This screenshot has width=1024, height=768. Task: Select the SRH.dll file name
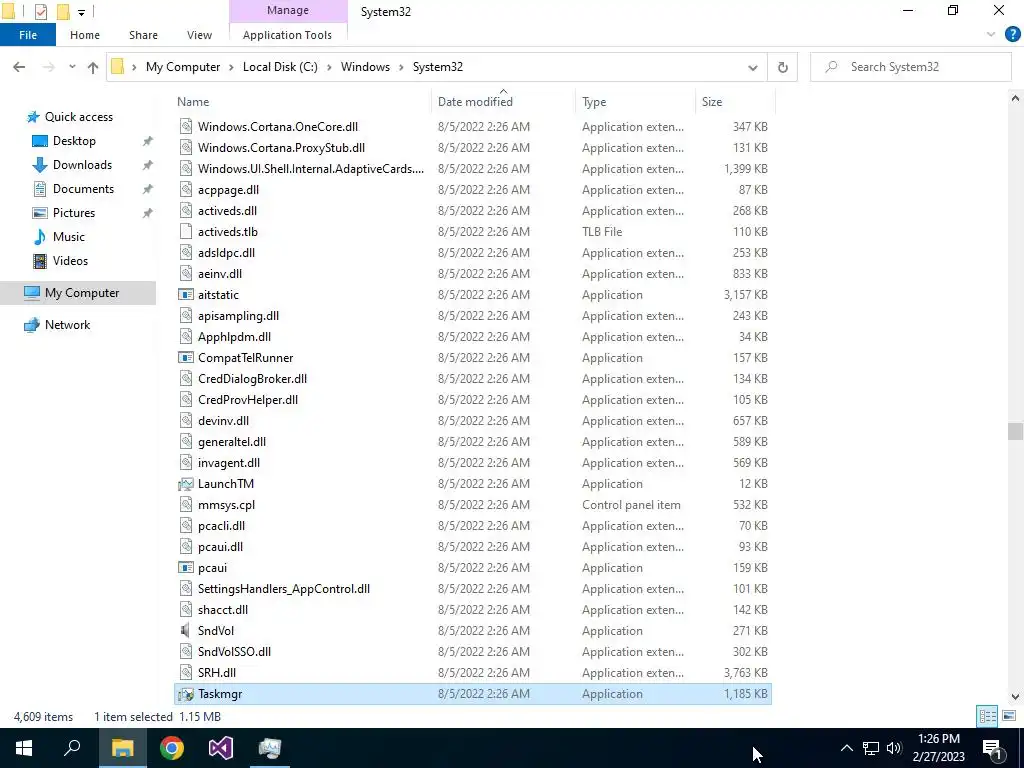[217, 673]
